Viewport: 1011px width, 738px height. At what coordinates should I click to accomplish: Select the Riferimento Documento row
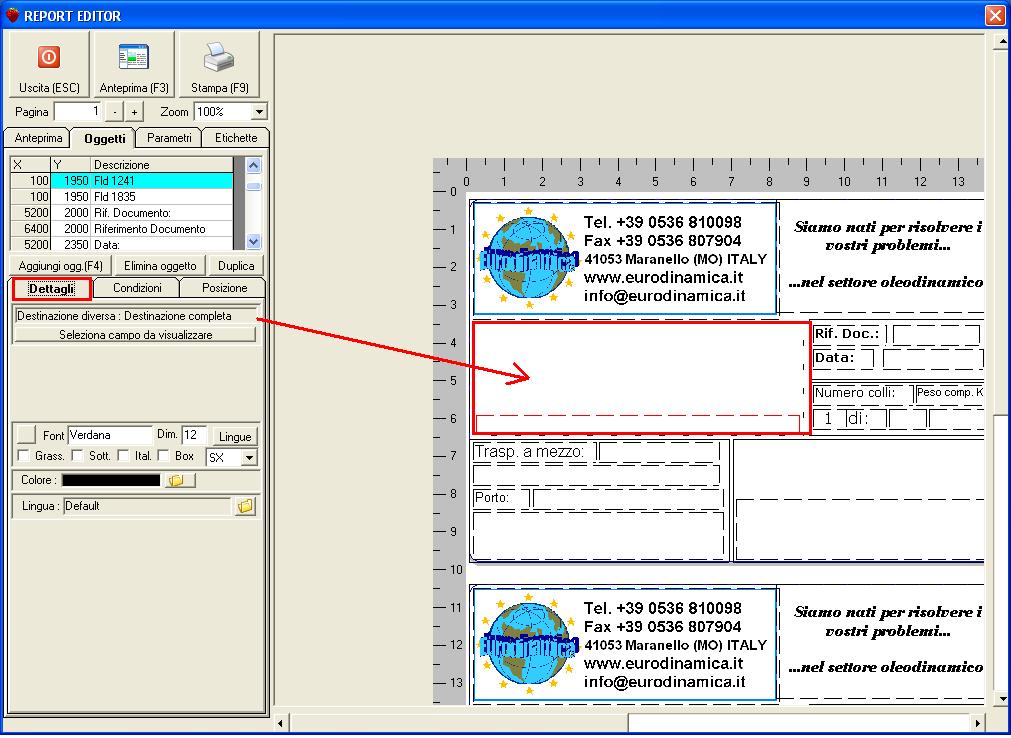122,229
